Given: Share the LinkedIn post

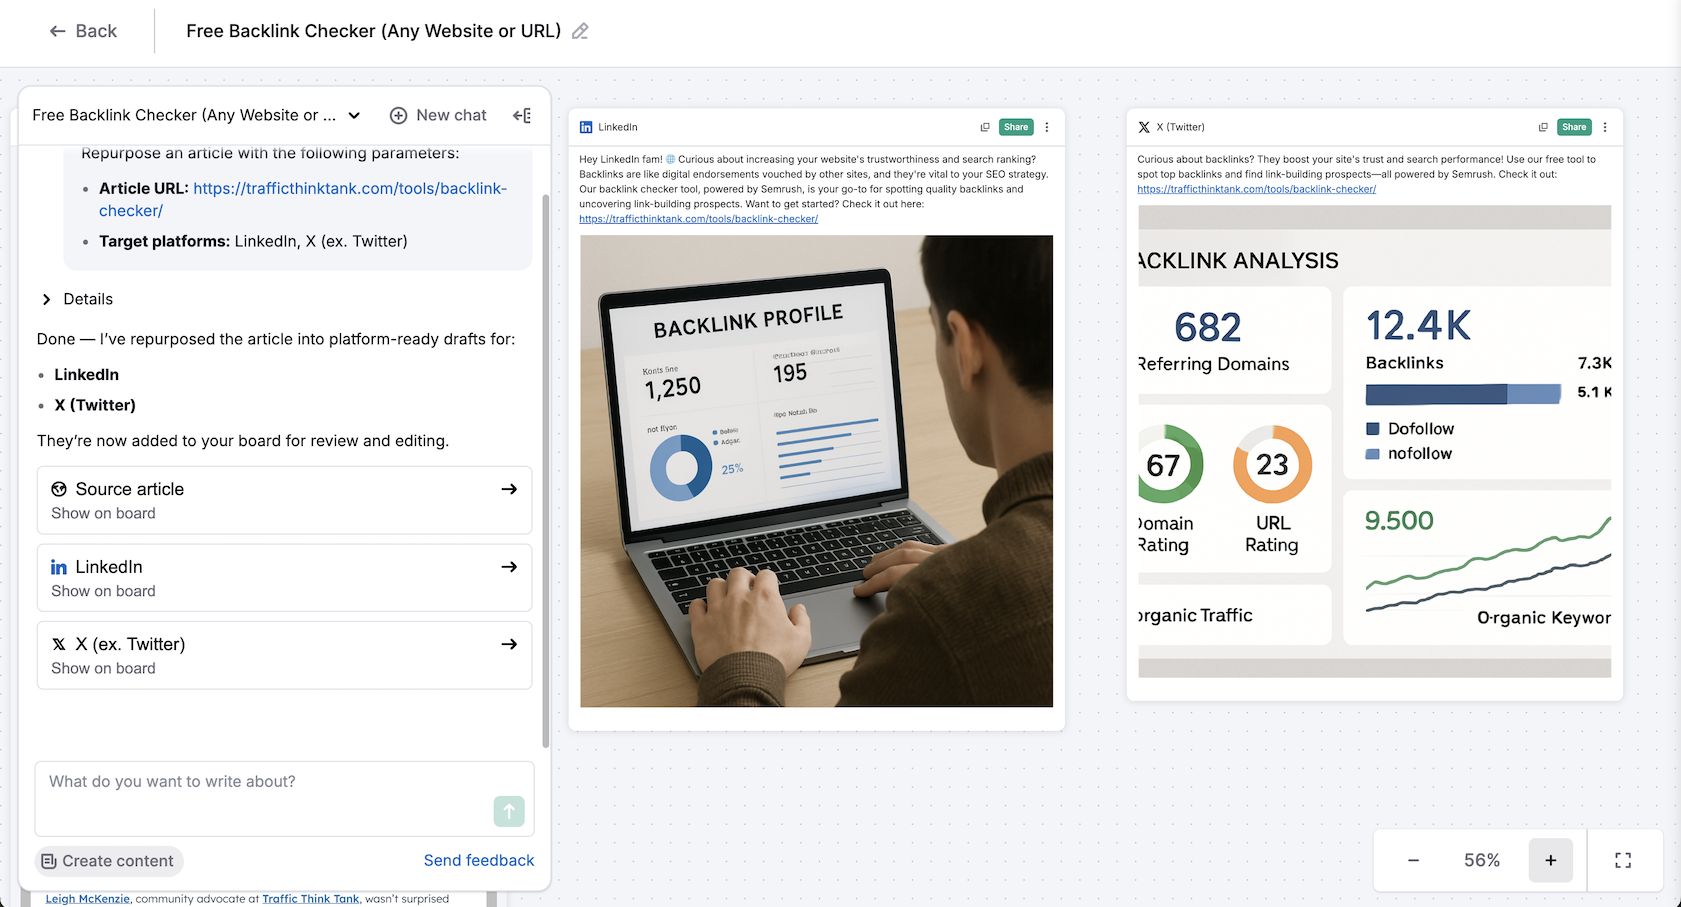Looking at the screenshot, I should point(1016,127).
